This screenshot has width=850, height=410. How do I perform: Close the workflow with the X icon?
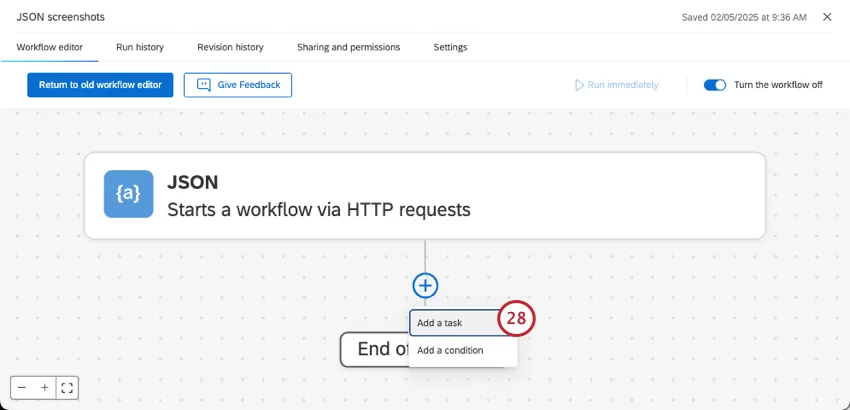(827, 17)
